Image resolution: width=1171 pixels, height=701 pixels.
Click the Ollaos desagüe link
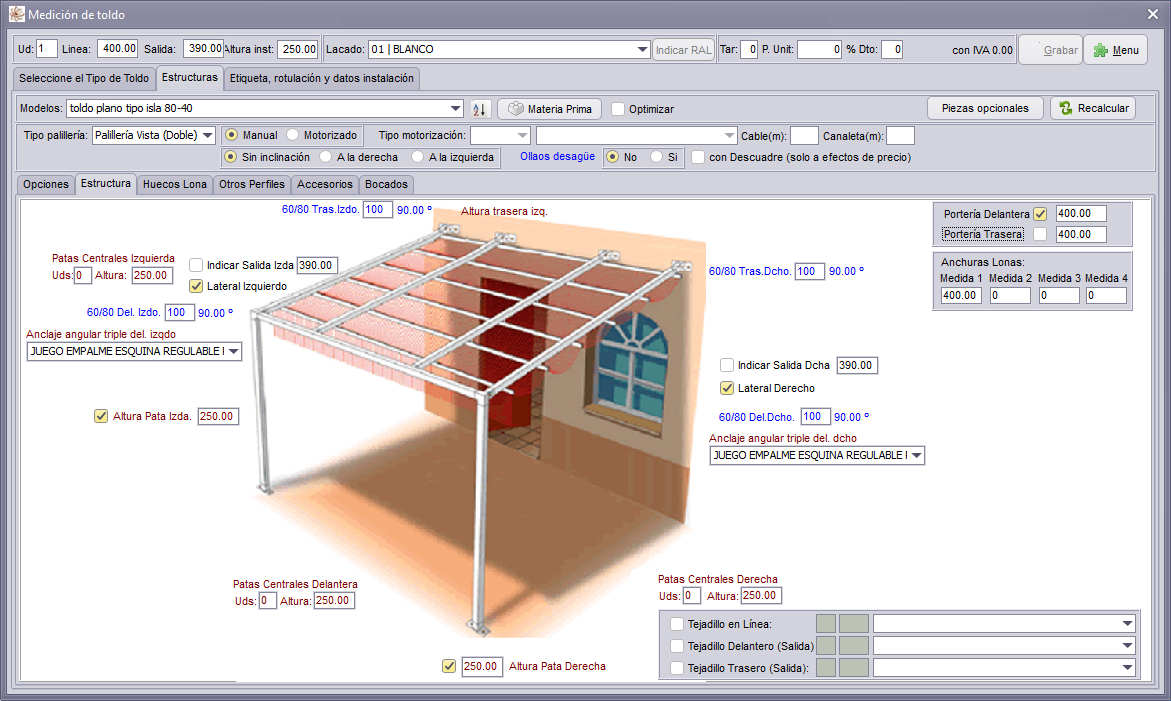558,157
